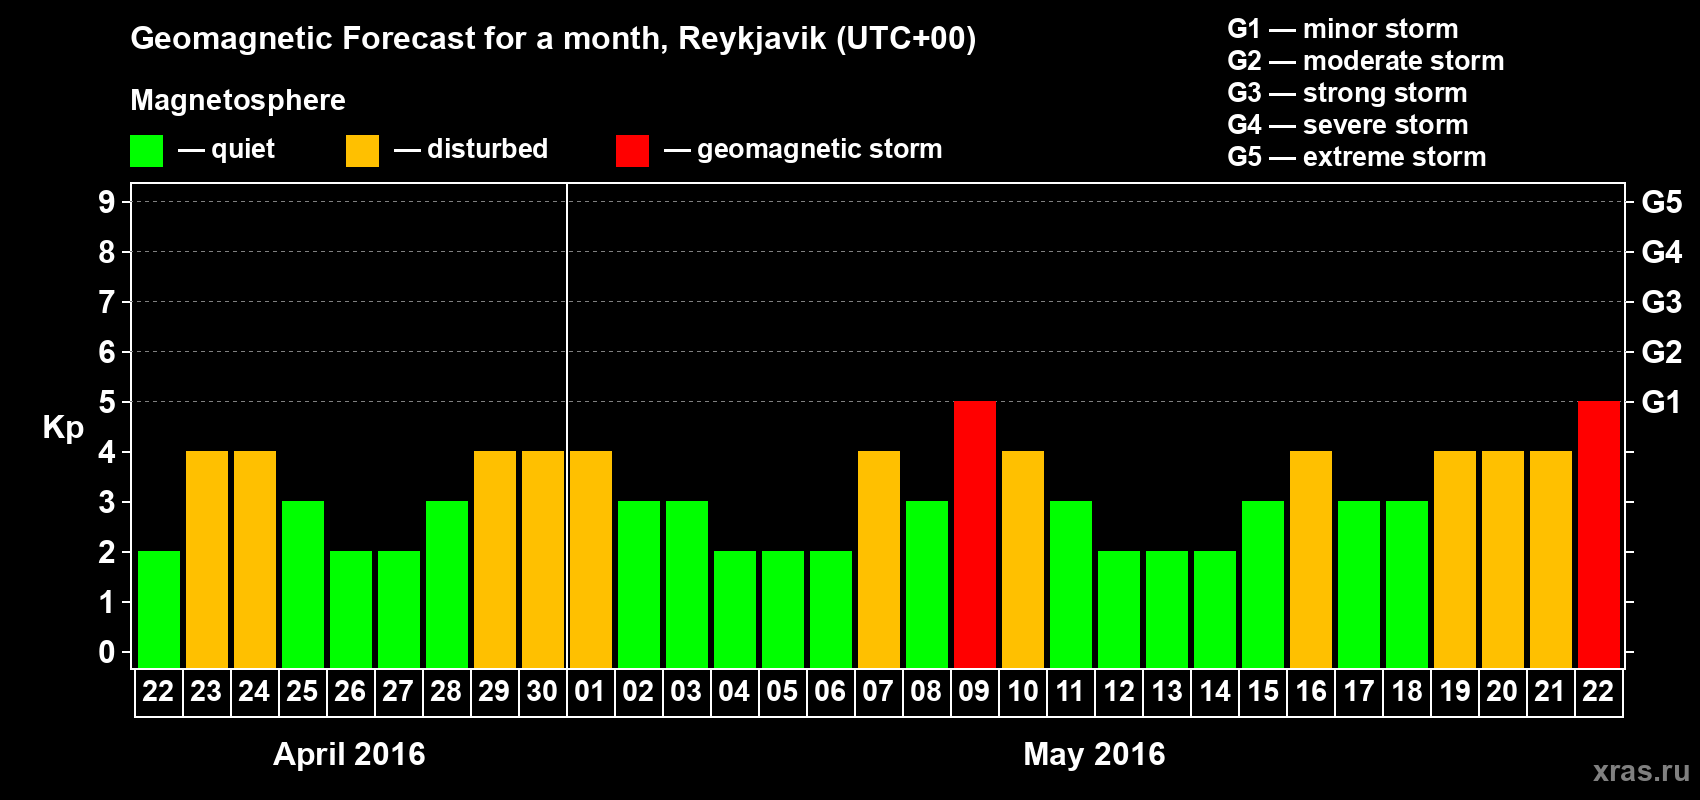Select the green bar for May 13
This screenshot has height=800, width=1700.
pyautogui.click(x=1167, y=609)
